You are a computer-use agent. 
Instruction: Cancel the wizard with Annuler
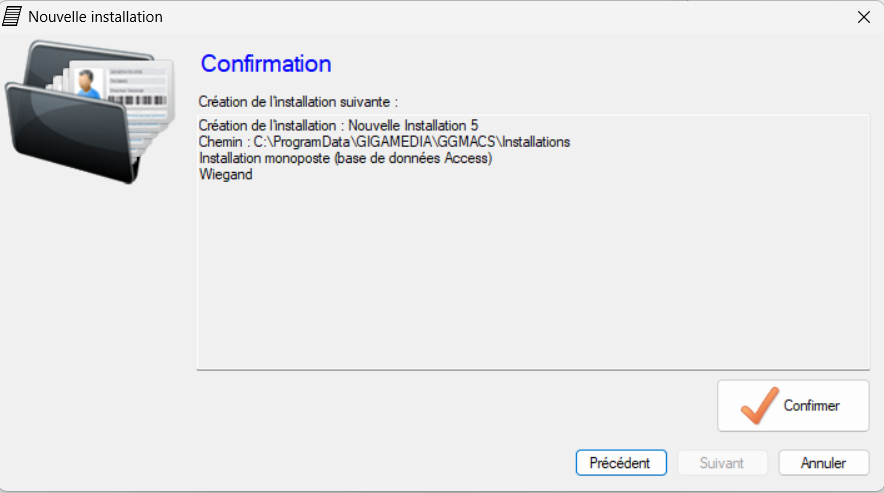824,463
